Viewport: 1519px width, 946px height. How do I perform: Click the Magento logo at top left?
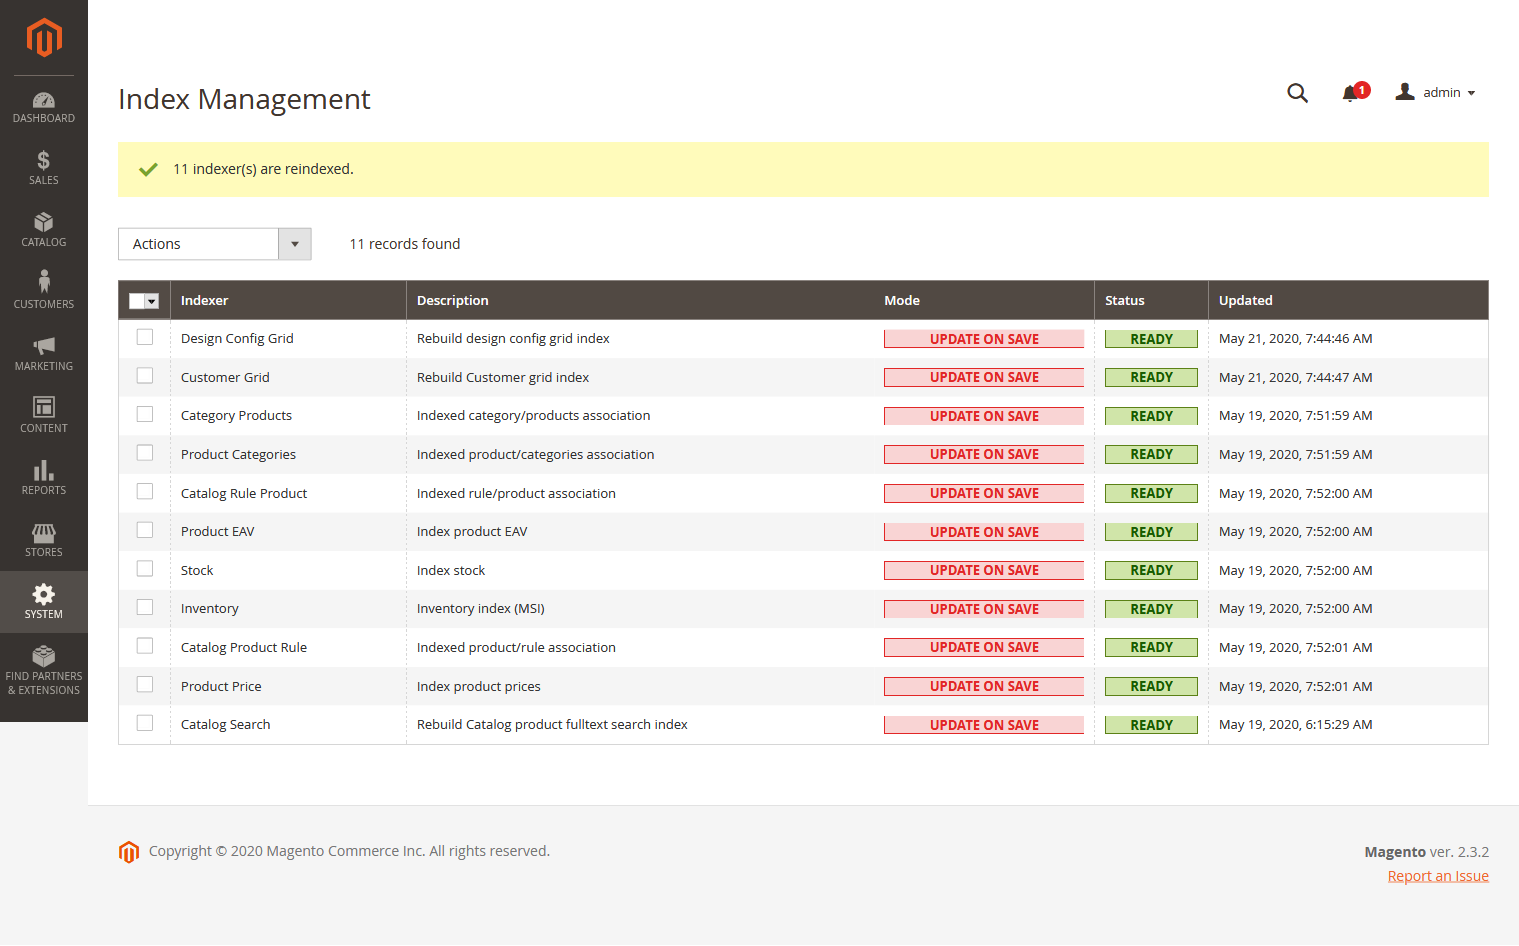pos(43,38)
